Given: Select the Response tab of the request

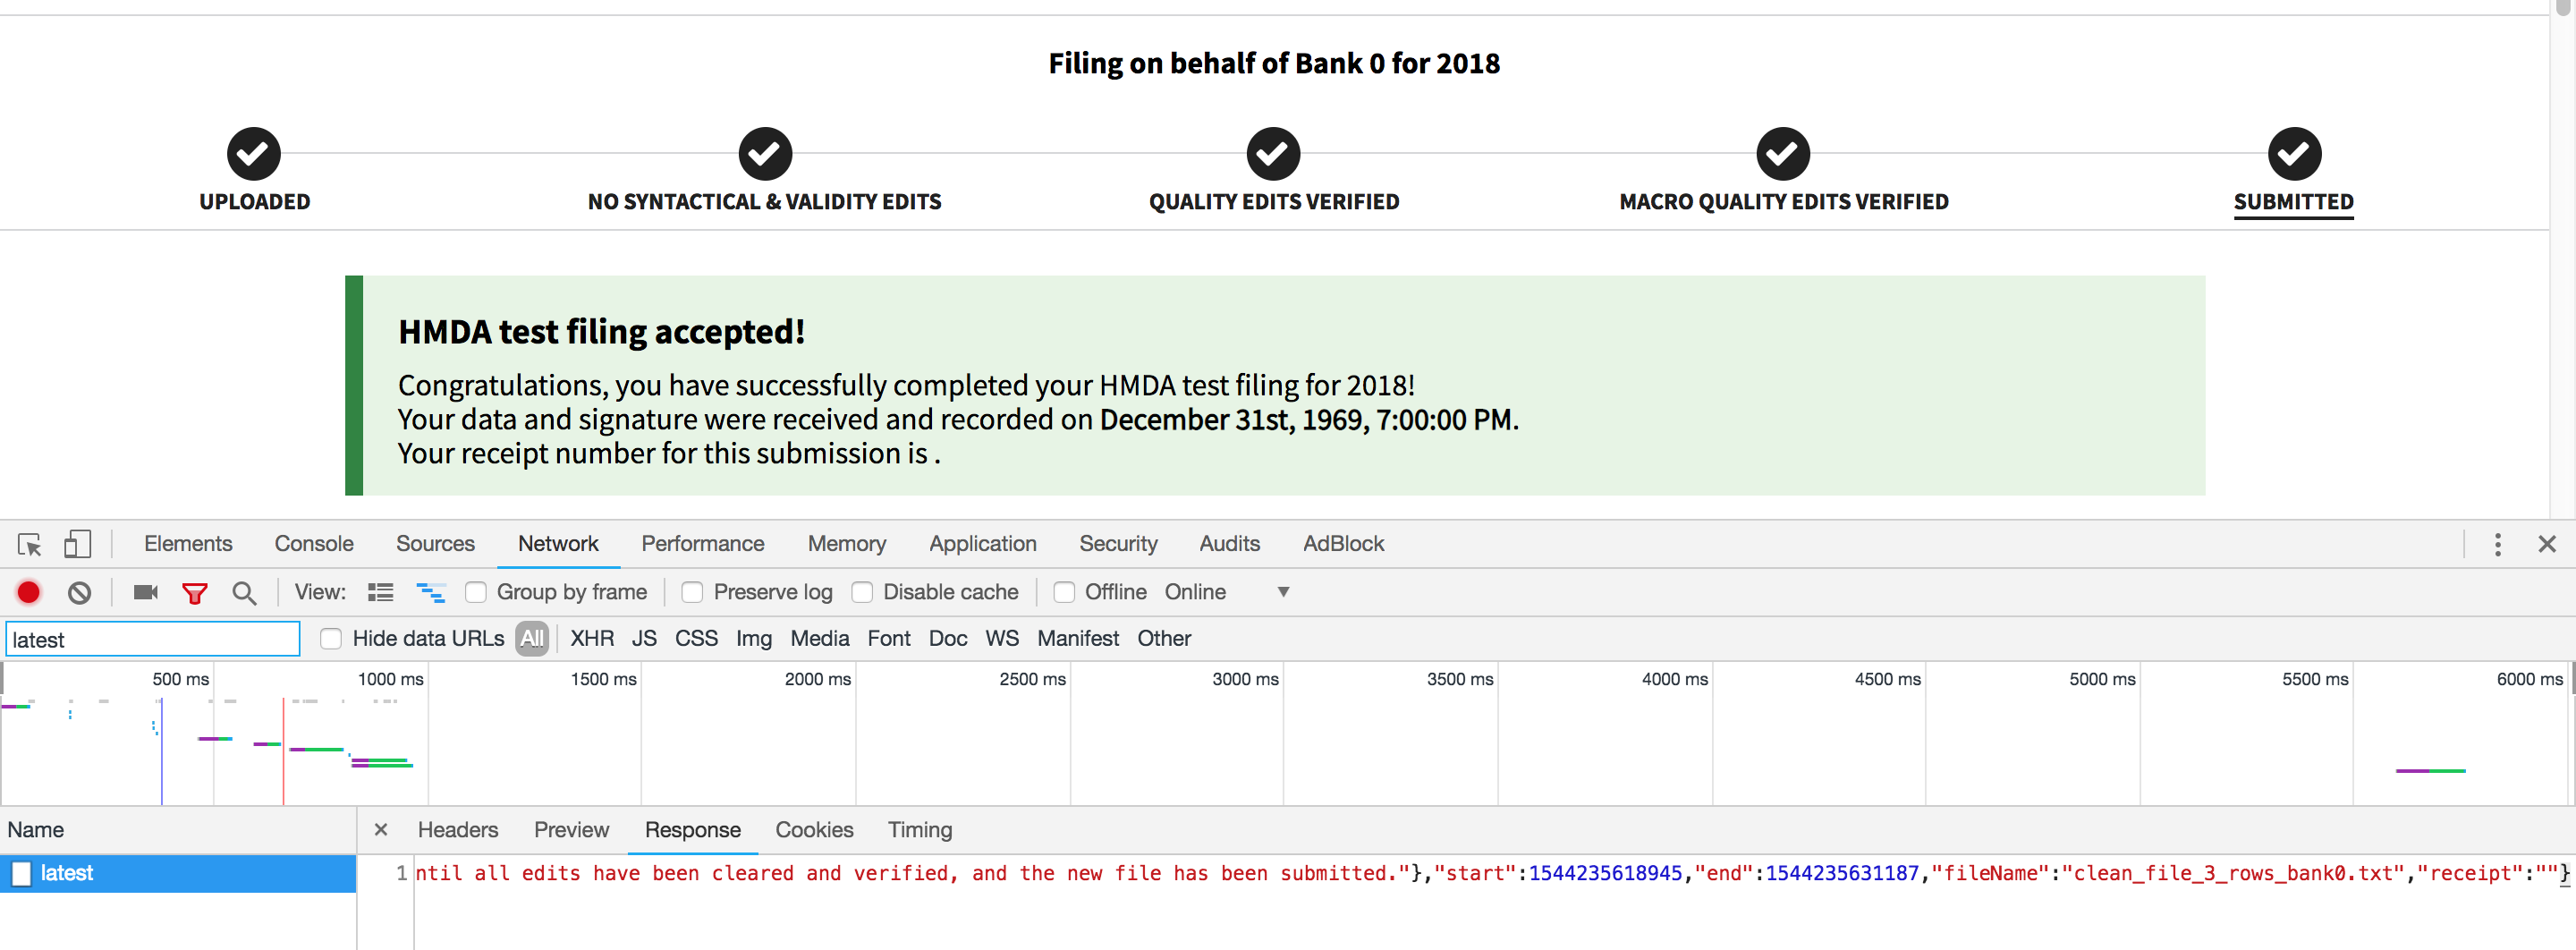Looking at the screenshot, I should click(x=692, y=829).
